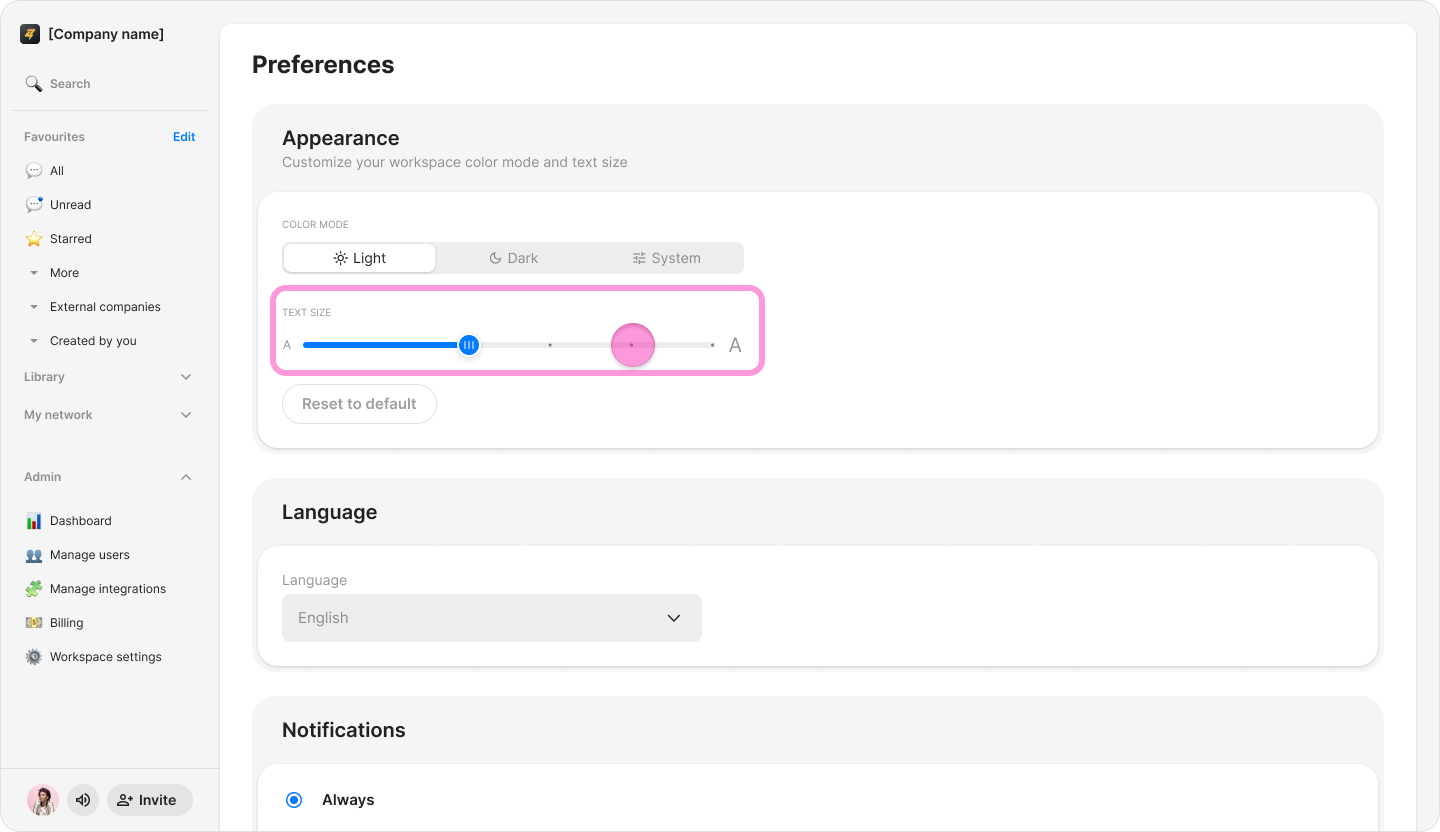Click the Search field in sidebar
This screenshot has width=1440, height=832.
(x=110, y=84)
